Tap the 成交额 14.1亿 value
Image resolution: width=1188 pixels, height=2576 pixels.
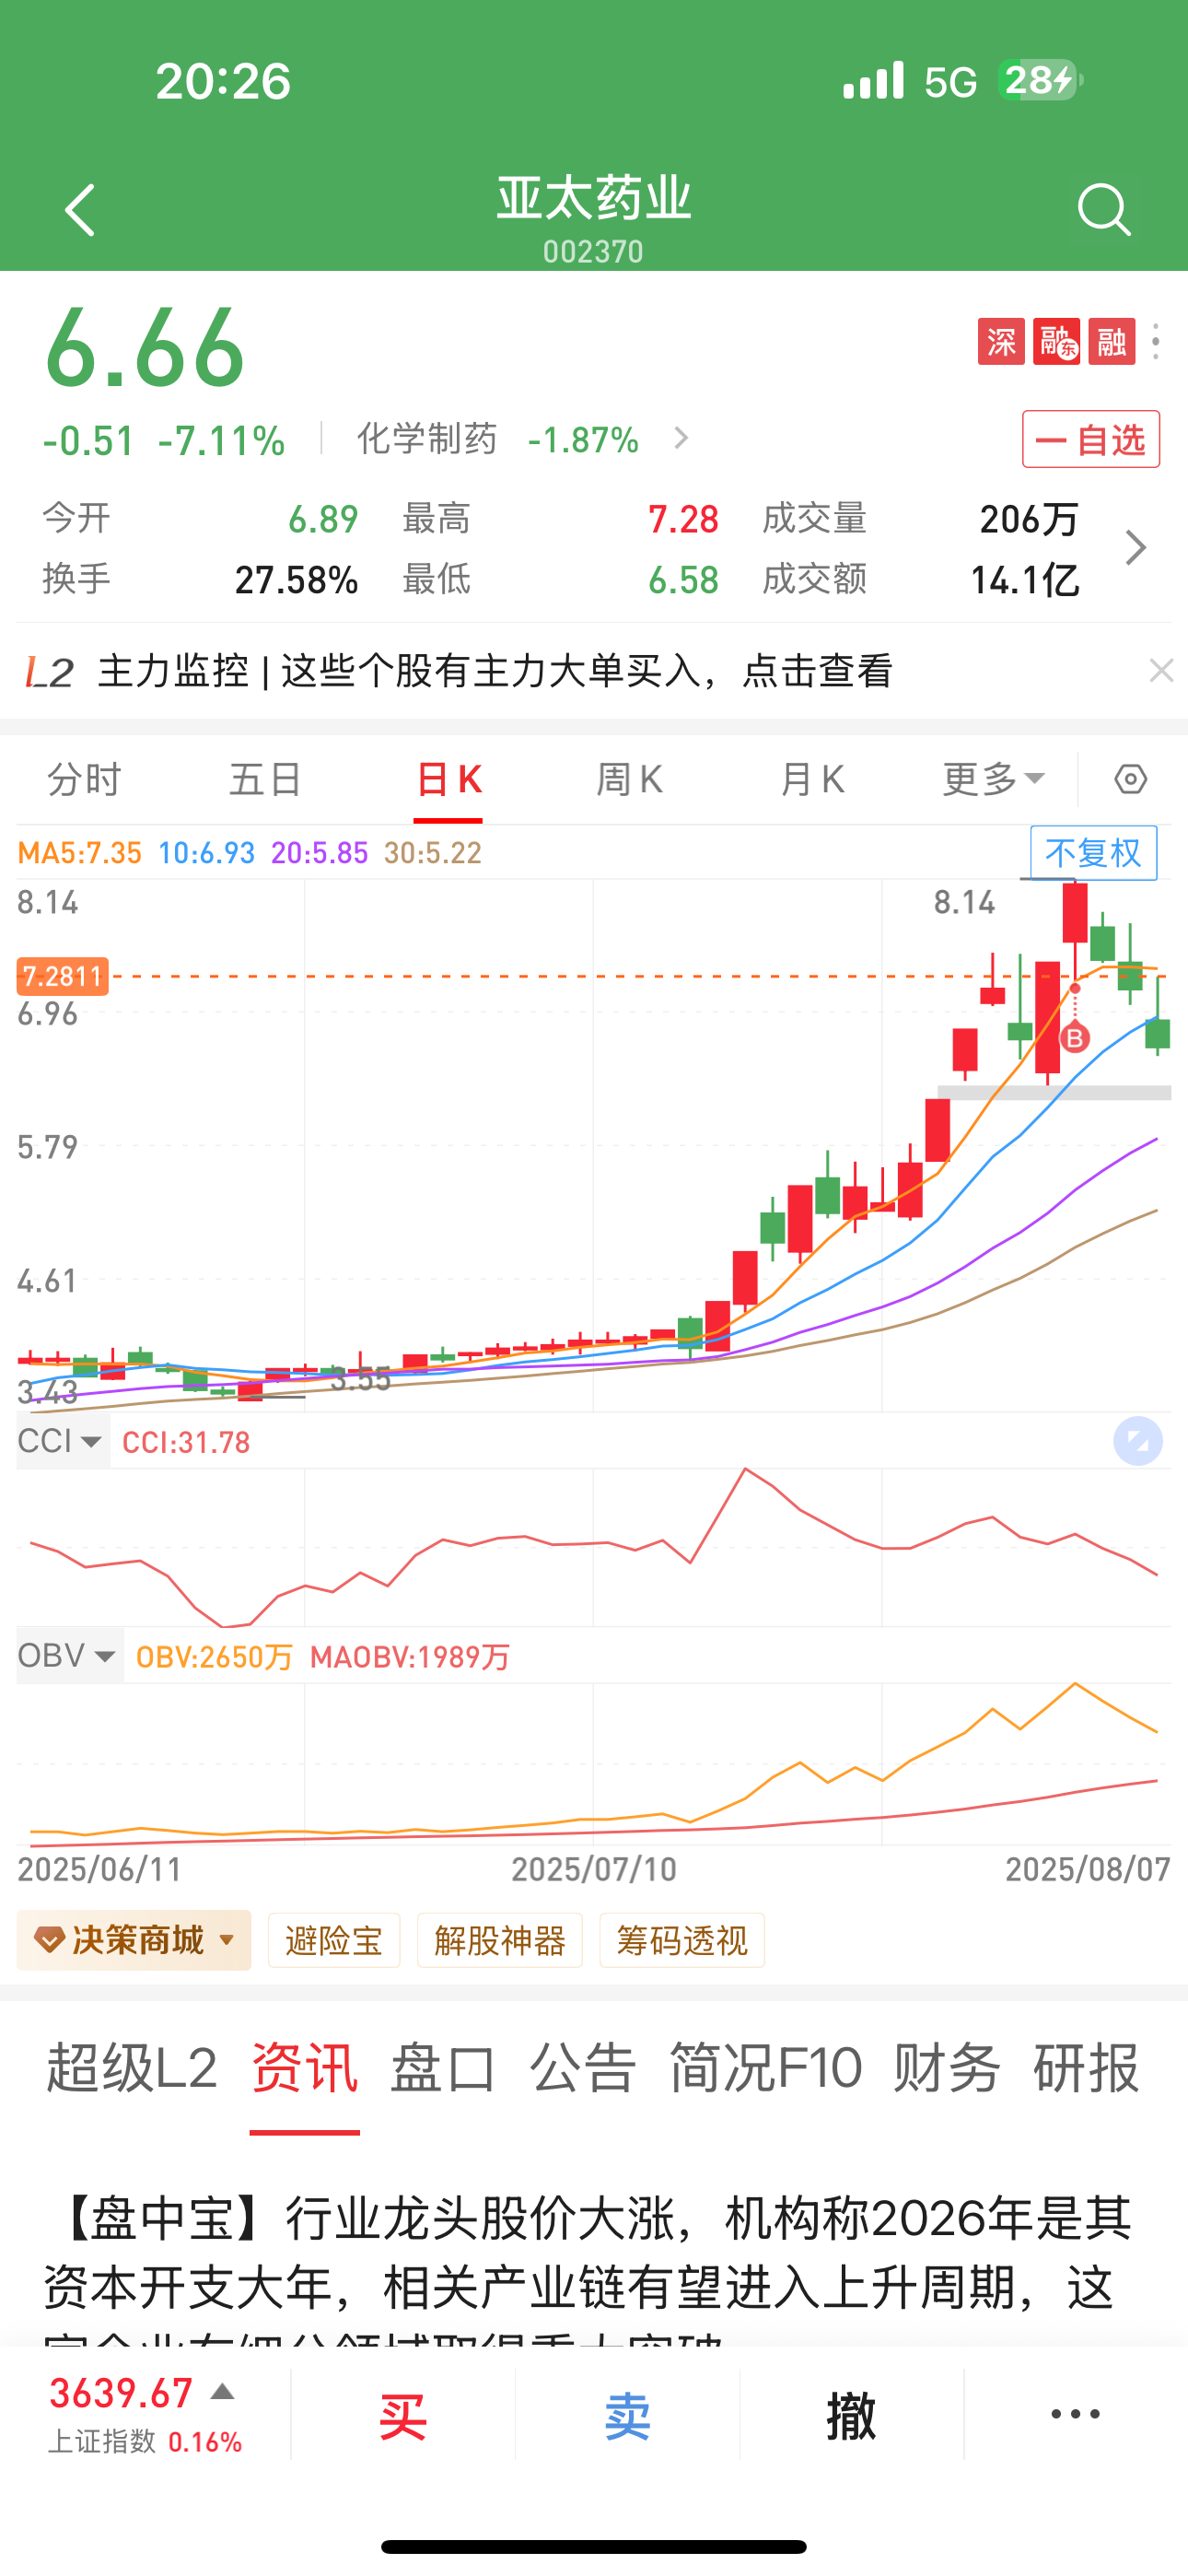(1025, 580)
